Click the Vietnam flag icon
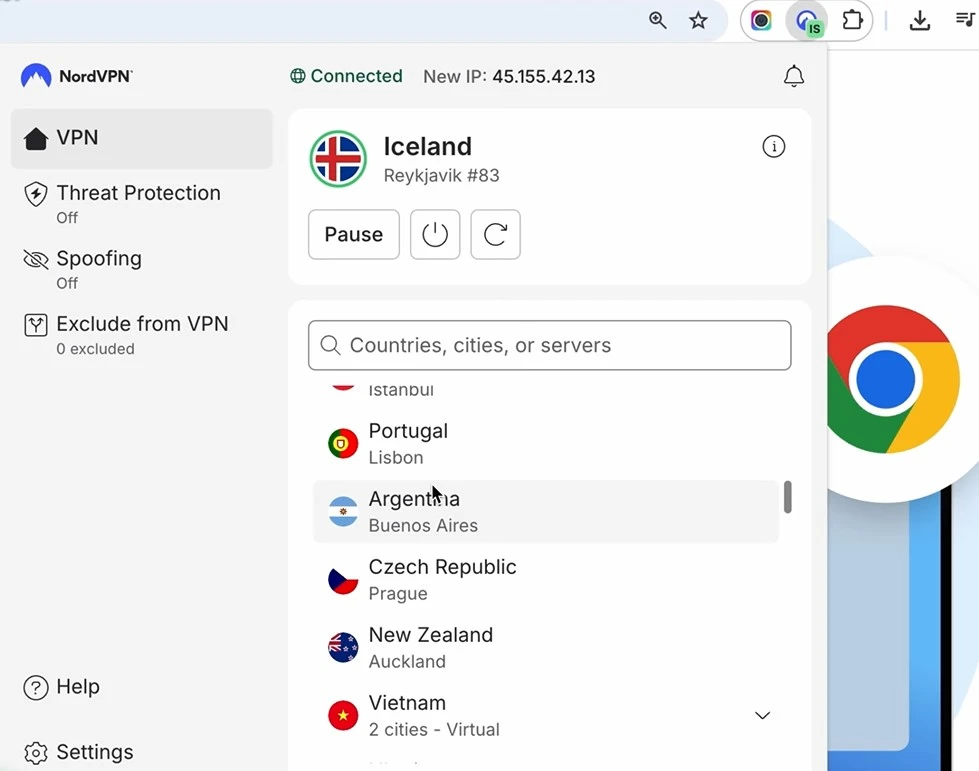This screenshot has width=979, height=771. pyautogui.click(x=343, y=715)
